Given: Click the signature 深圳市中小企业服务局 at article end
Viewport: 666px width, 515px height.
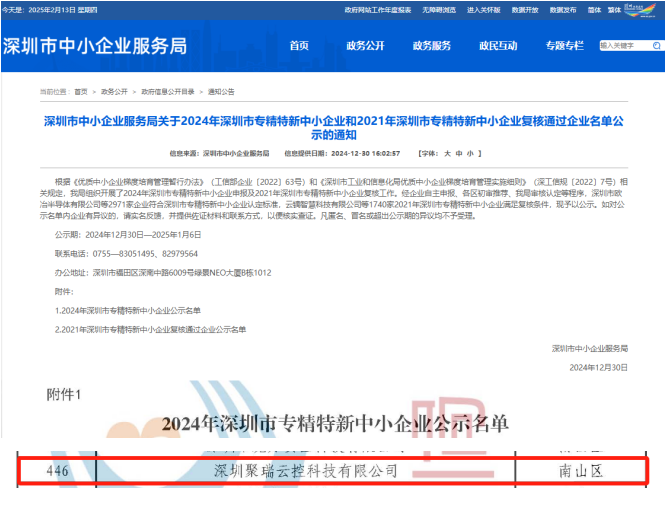Looking at the screenshot, I should coord(590,348).
